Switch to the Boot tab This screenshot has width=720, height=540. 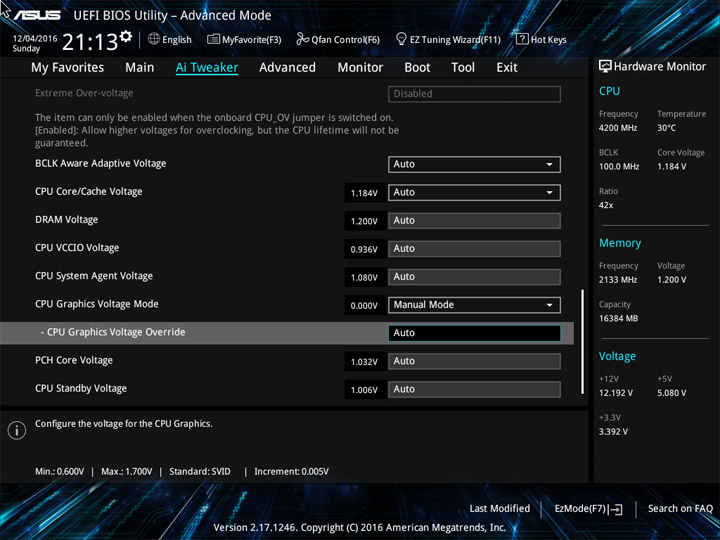tap(417, 68)
